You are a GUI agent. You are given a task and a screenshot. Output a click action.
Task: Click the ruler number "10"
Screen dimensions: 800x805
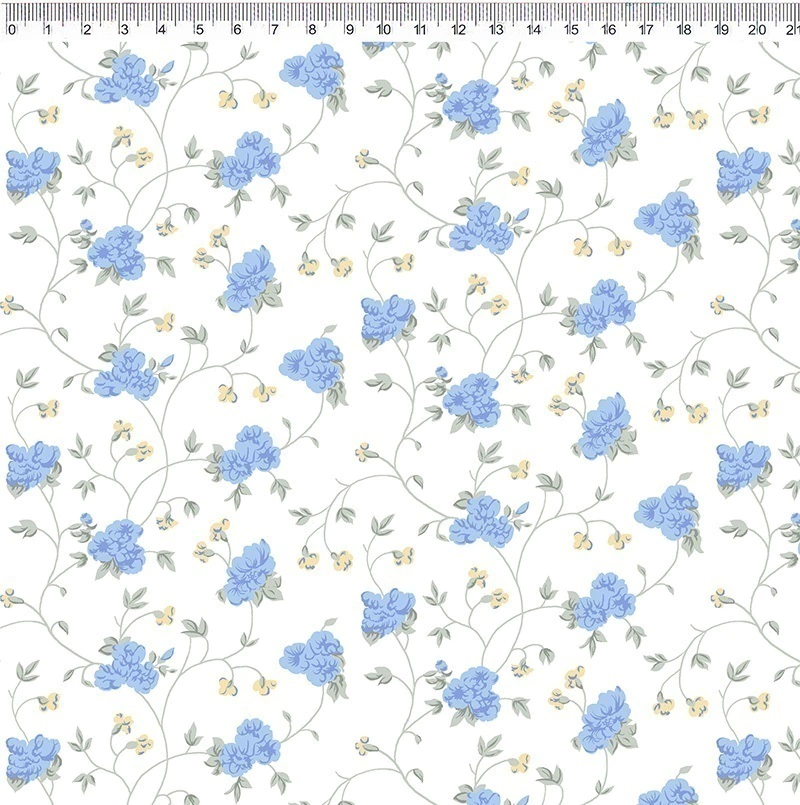(384, 29)
